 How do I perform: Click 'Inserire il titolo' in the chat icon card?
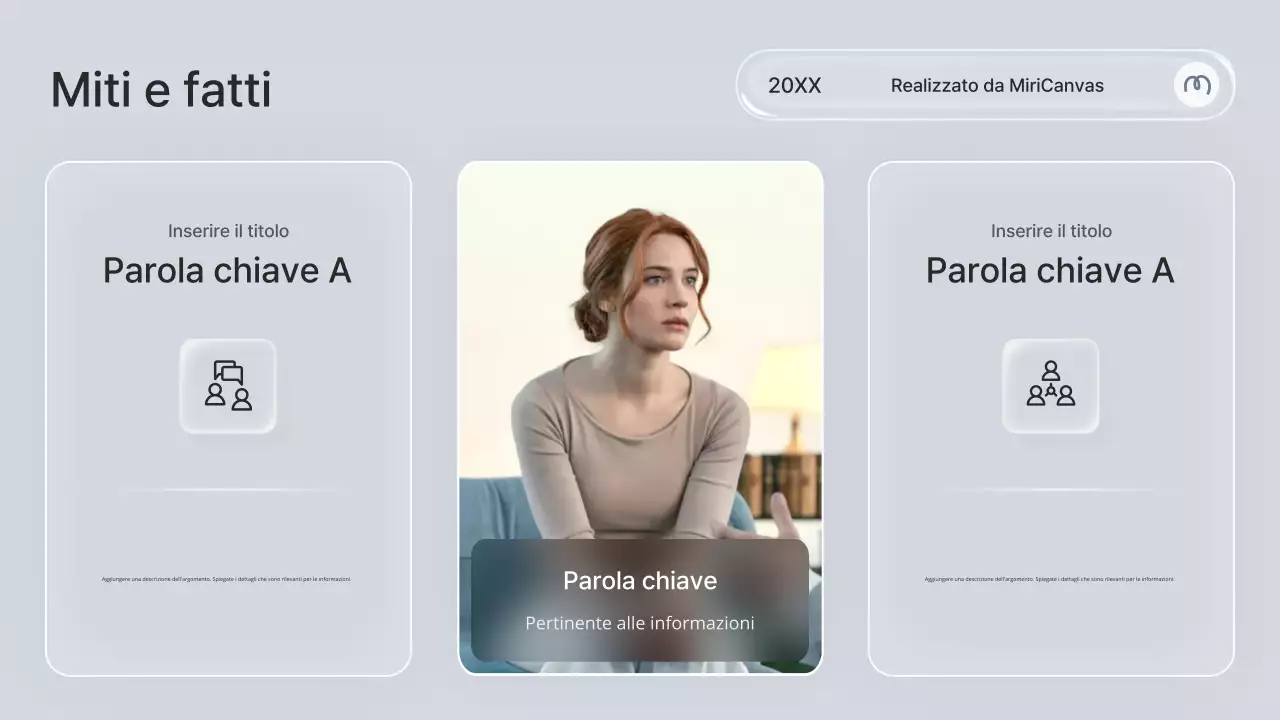[x=228, y=231]
